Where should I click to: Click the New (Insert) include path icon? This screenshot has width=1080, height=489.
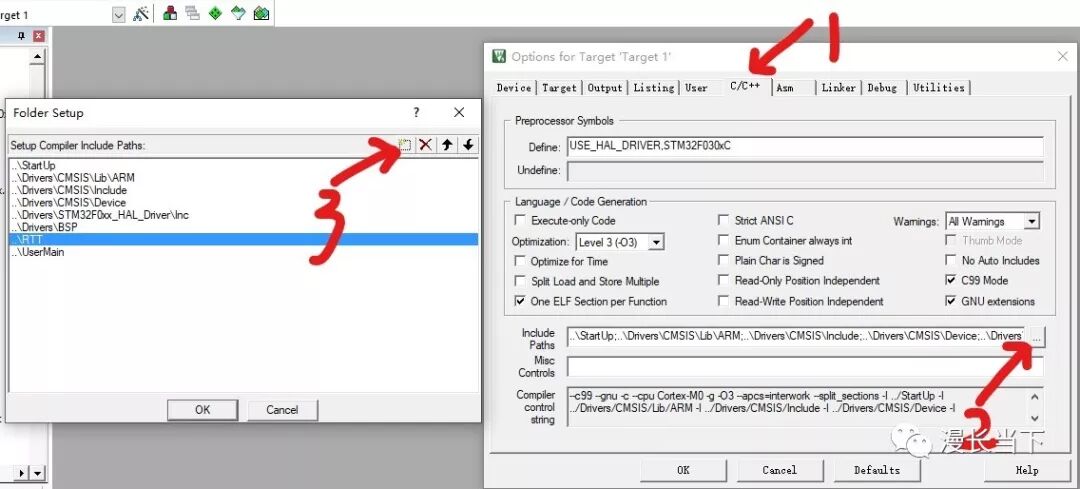tap(405, 145)
